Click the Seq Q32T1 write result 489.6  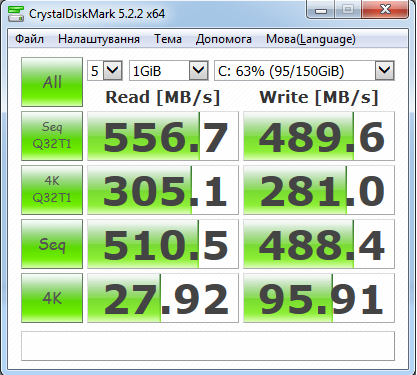coord(319,136)
